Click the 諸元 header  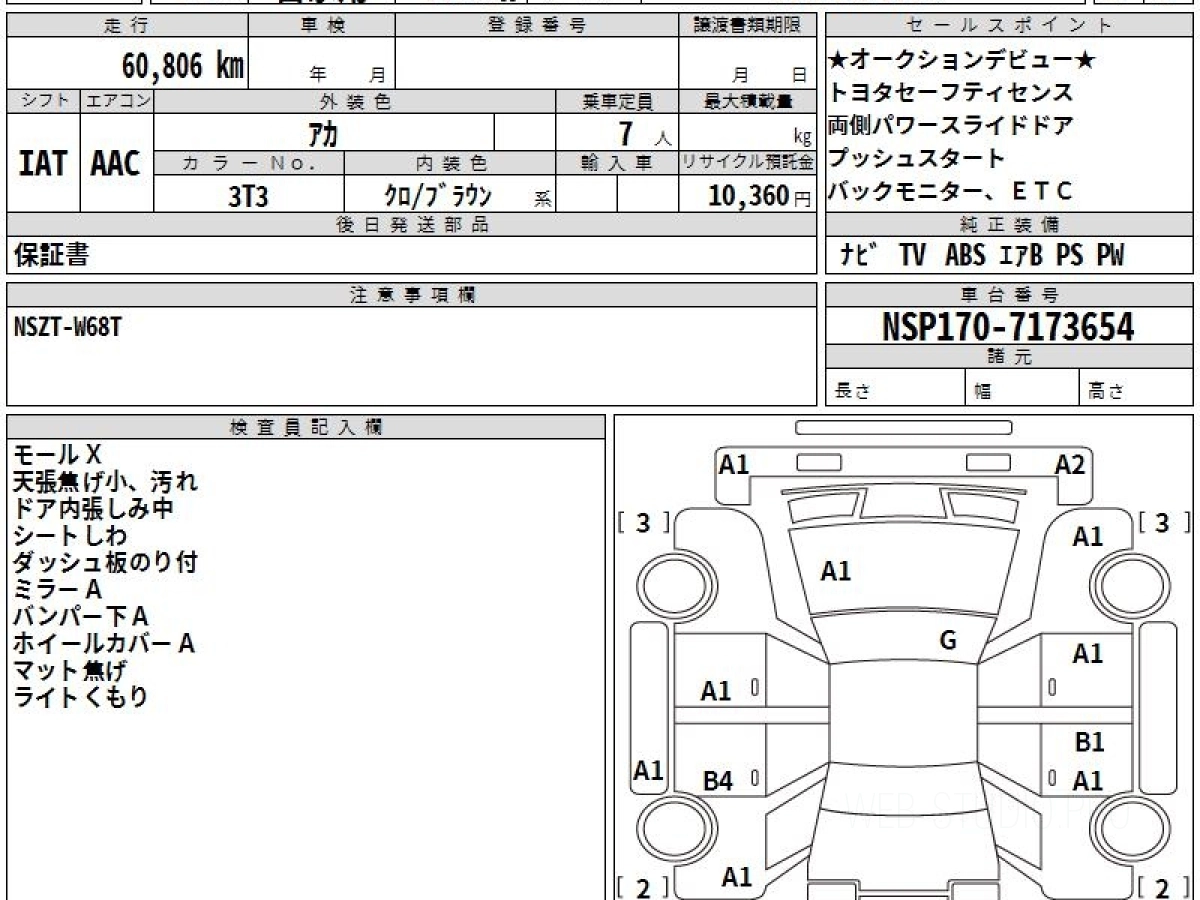[x=1009, y=357]
